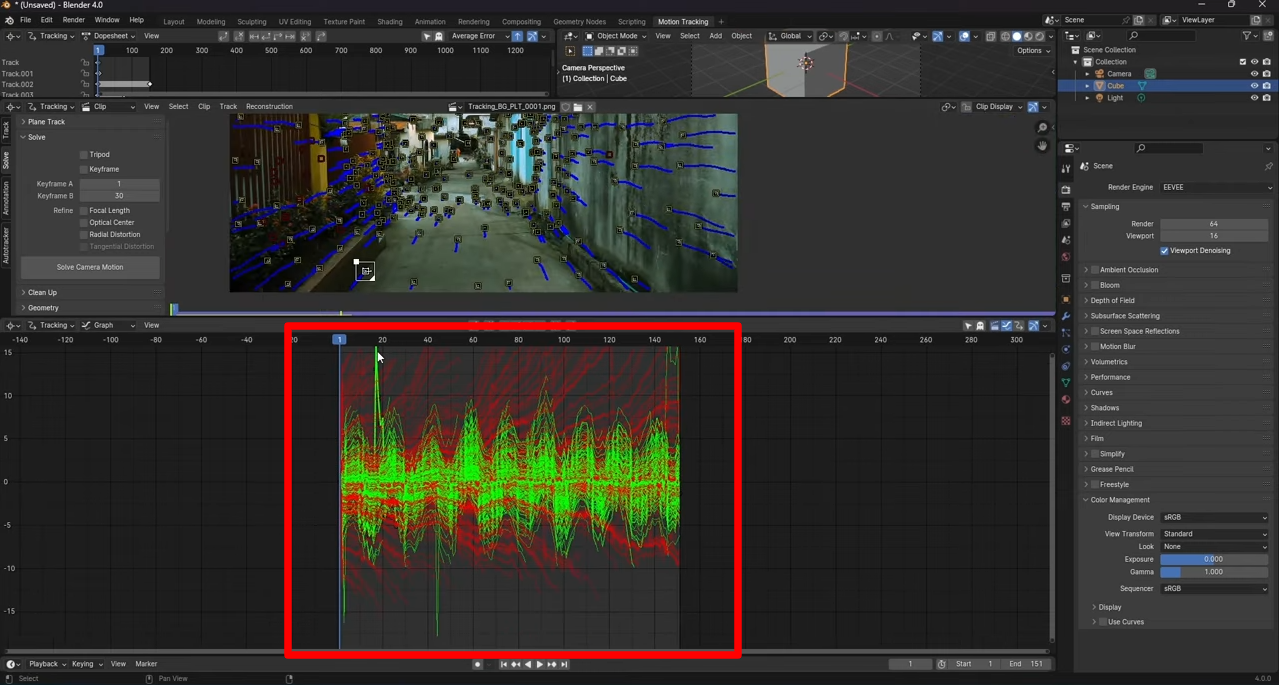This screenshot has width=1279, height=685.
Task: Open the View Layer properties tab icon
Action: tap(1066, 224)
